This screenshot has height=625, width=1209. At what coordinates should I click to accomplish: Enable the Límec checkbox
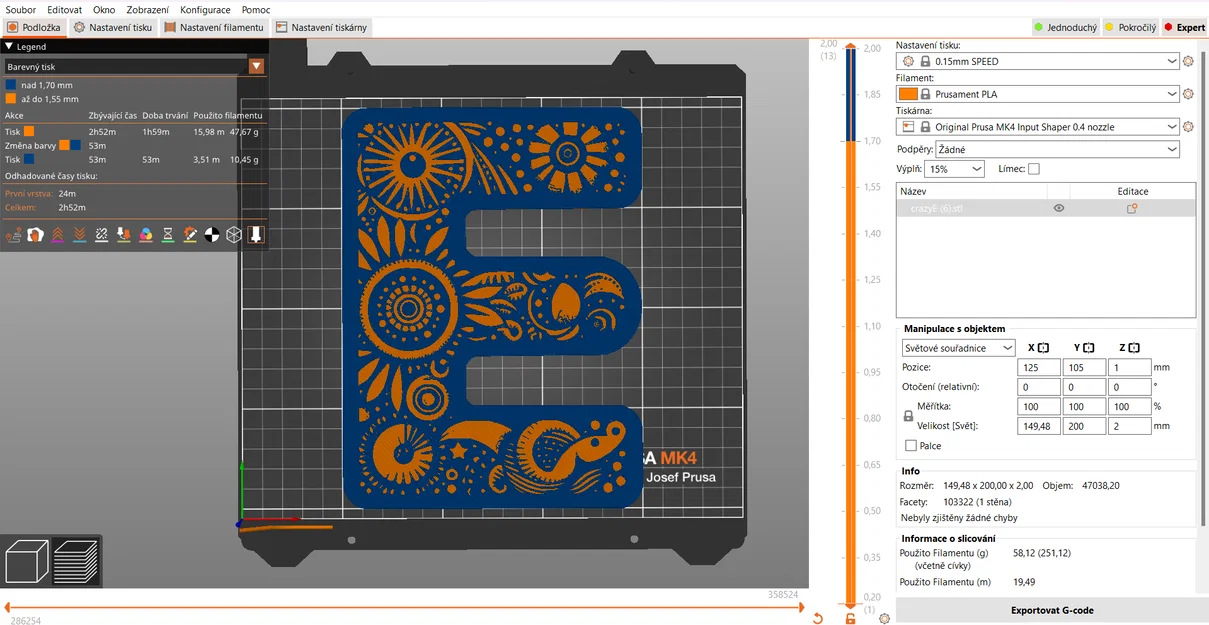pyautogui.click(x=1033, y=169)
